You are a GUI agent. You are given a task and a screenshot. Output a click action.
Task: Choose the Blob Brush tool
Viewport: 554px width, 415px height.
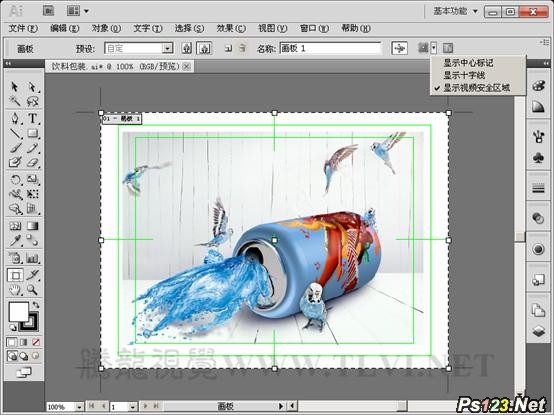pyautogui.click(x=14, y=162)
